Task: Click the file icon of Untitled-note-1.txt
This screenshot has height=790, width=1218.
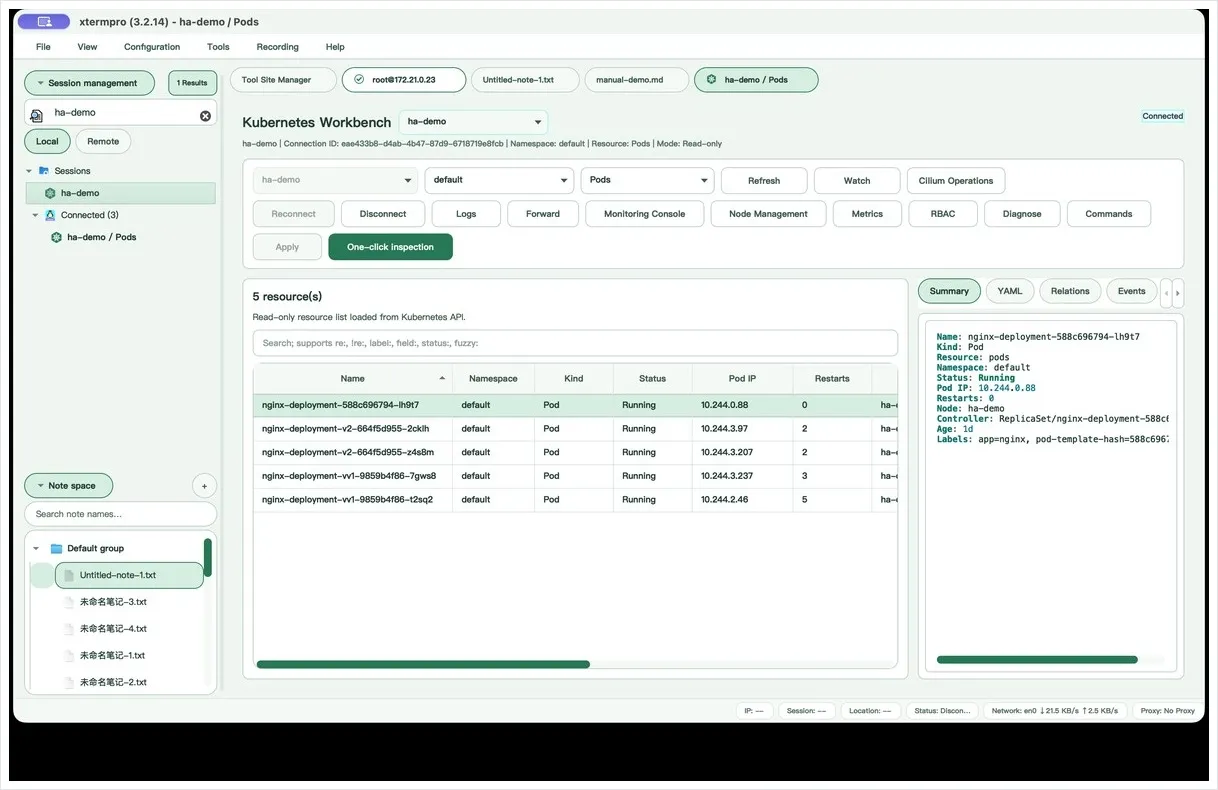Action: [69, 575]
